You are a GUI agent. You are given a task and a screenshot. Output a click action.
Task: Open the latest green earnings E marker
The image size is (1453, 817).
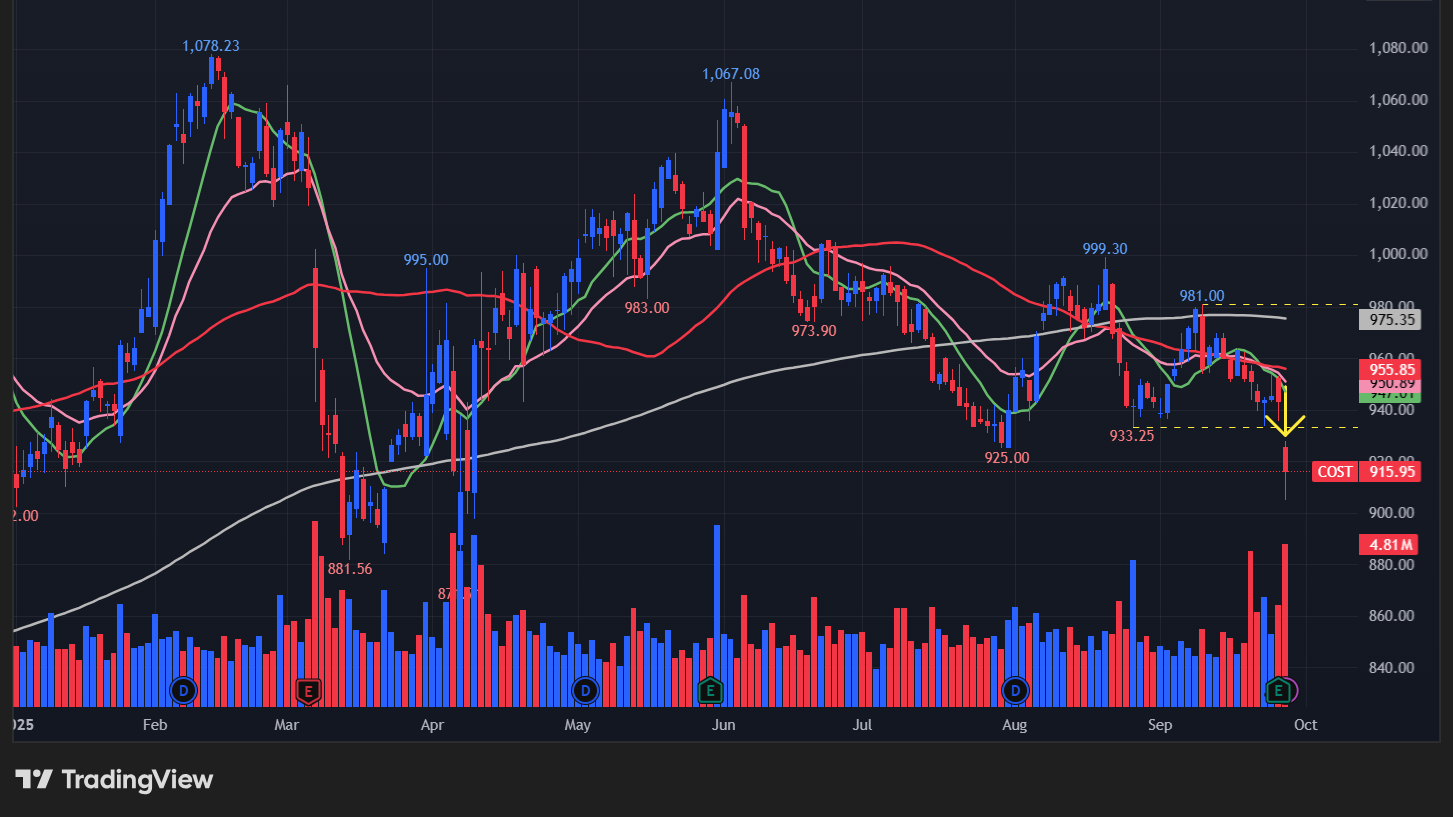click(x=1278, y=690)
